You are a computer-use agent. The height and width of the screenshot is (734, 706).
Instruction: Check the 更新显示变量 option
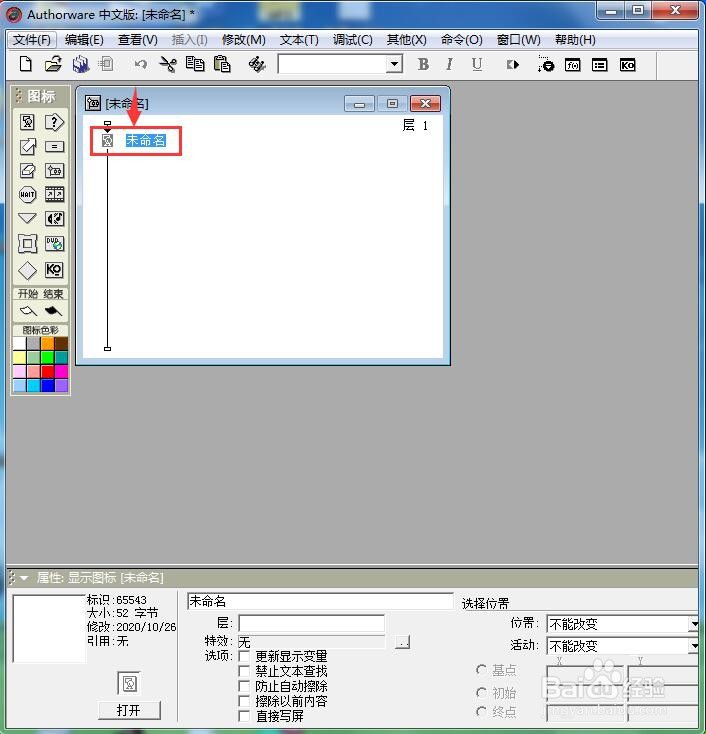[x=244, y=656]
